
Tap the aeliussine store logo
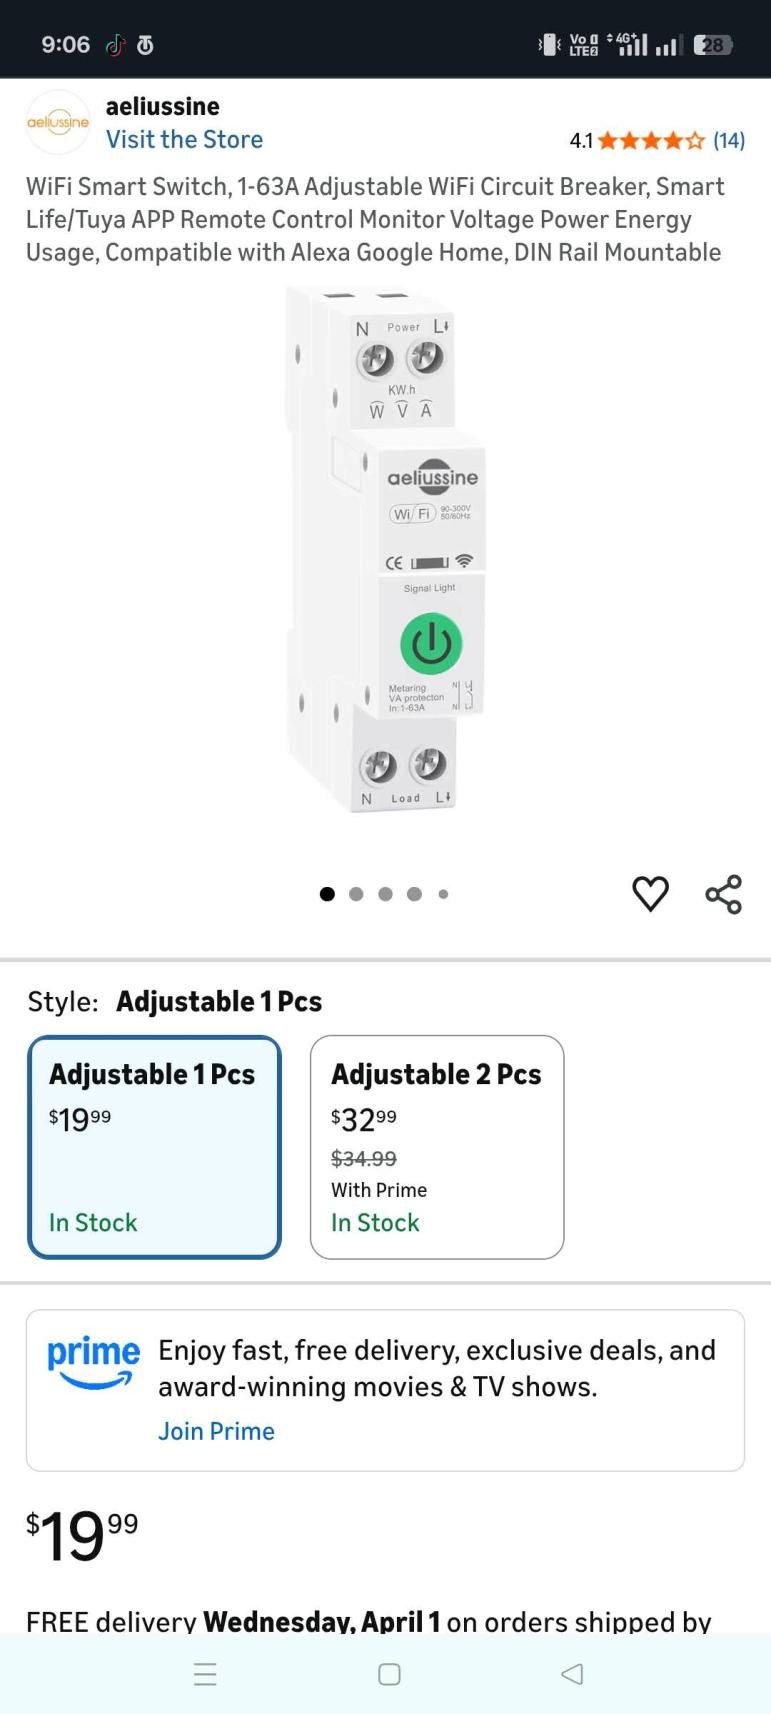(58, 123)
